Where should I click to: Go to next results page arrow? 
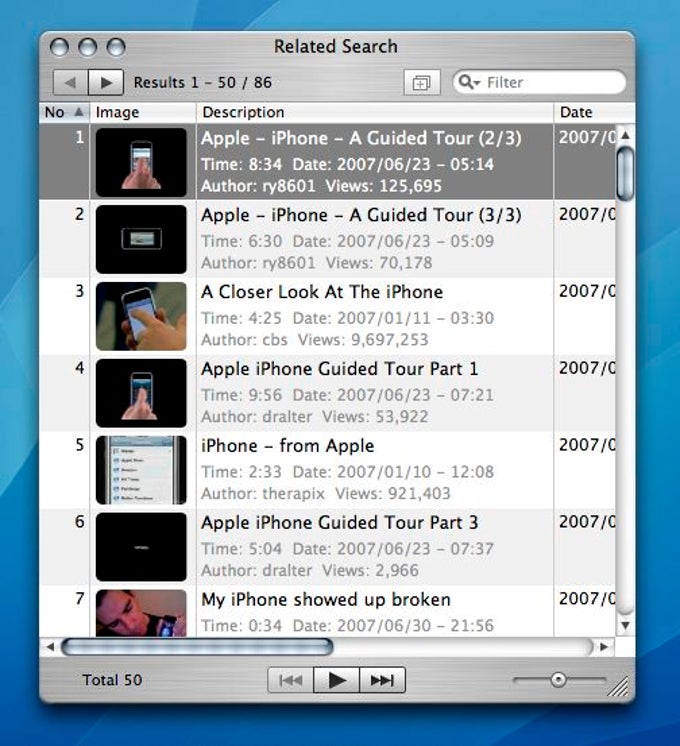106,82
